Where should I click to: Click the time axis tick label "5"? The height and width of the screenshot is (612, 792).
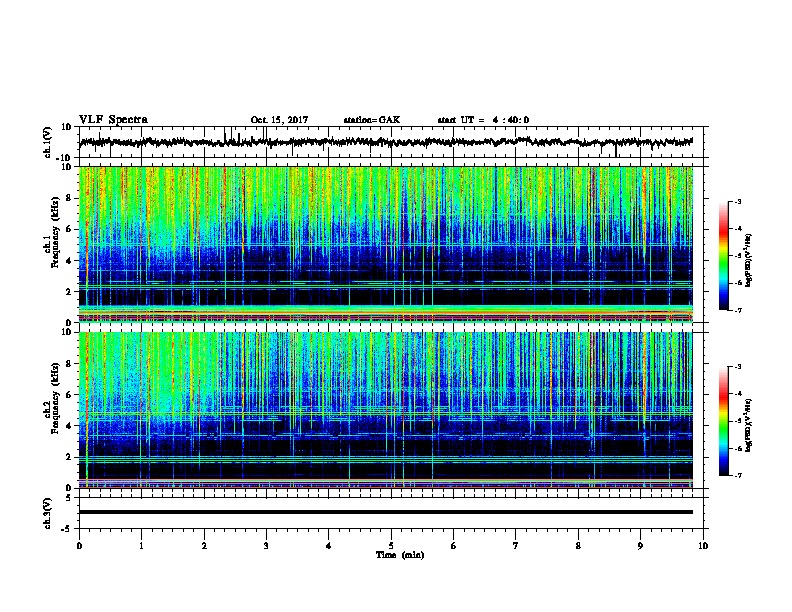pos(391,546)
